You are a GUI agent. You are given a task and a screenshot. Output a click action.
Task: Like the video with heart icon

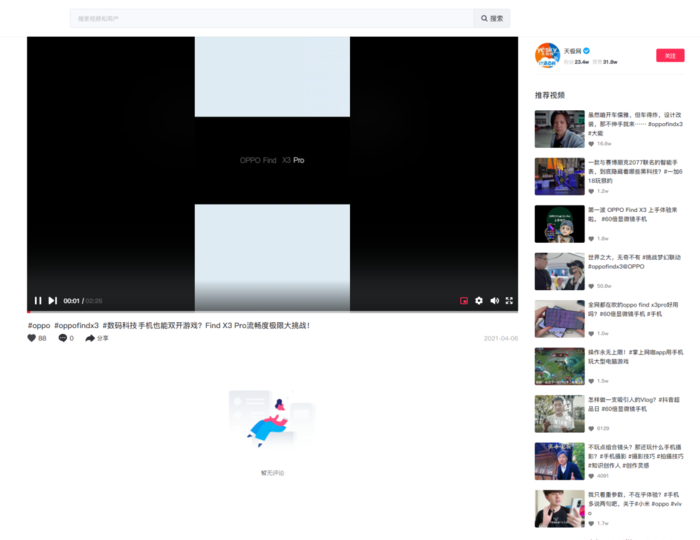31,338
